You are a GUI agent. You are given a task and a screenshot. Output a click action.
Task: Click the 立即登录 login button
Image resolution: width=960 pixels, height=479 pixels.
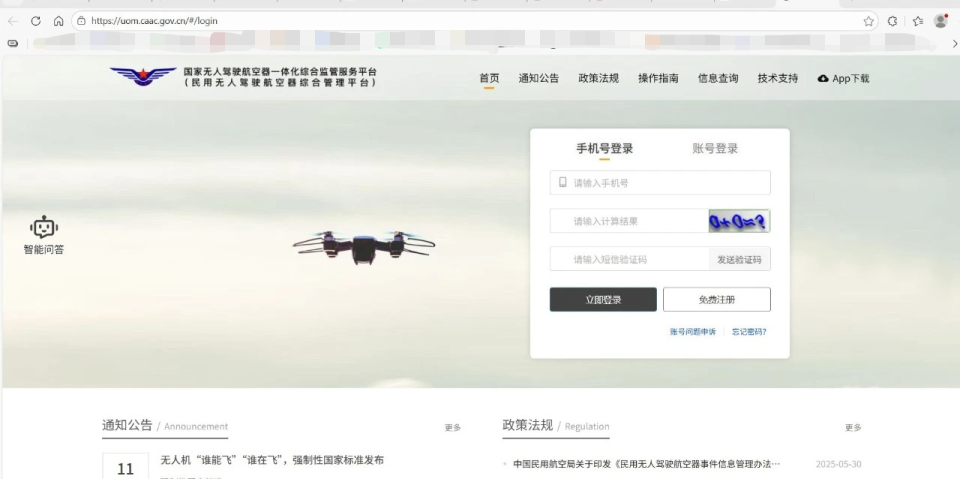point(603,300)
